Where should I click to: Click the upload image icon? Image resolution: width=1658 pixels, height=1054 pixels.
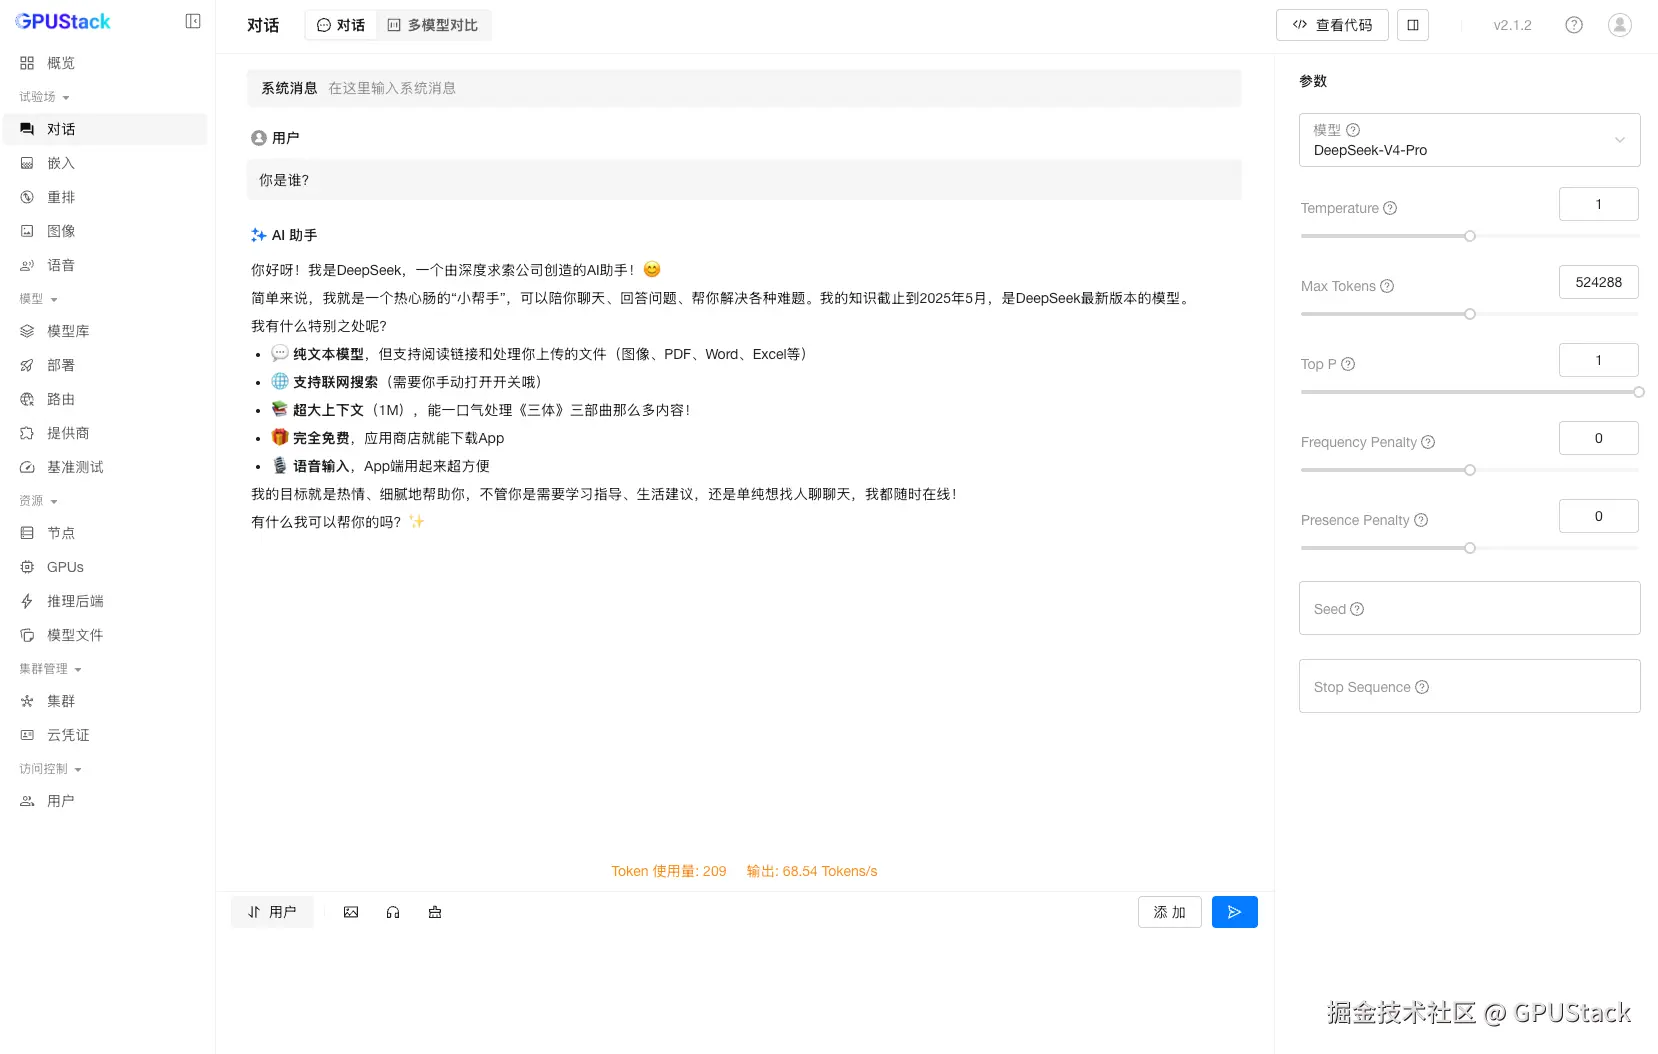[351, 912]
